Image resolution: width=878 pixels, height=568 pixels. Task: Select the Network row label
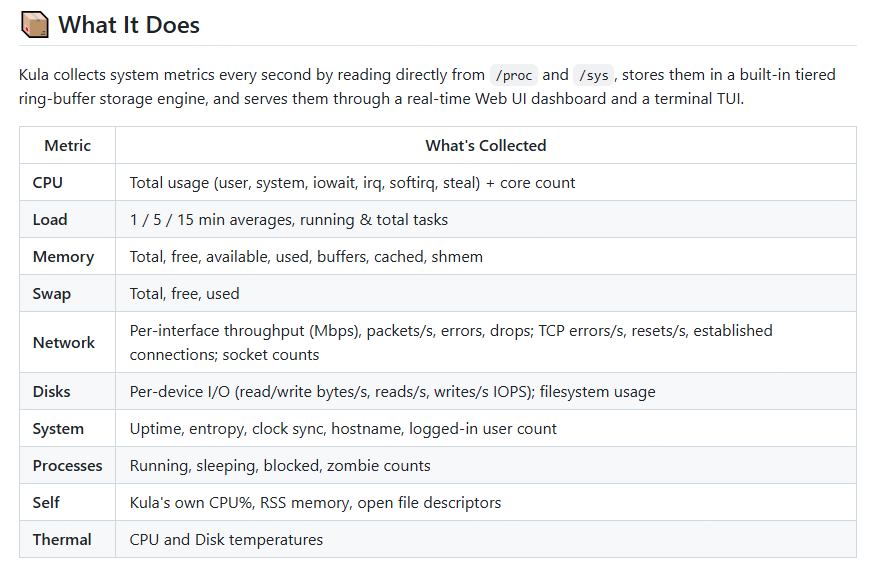pos(64,342)
